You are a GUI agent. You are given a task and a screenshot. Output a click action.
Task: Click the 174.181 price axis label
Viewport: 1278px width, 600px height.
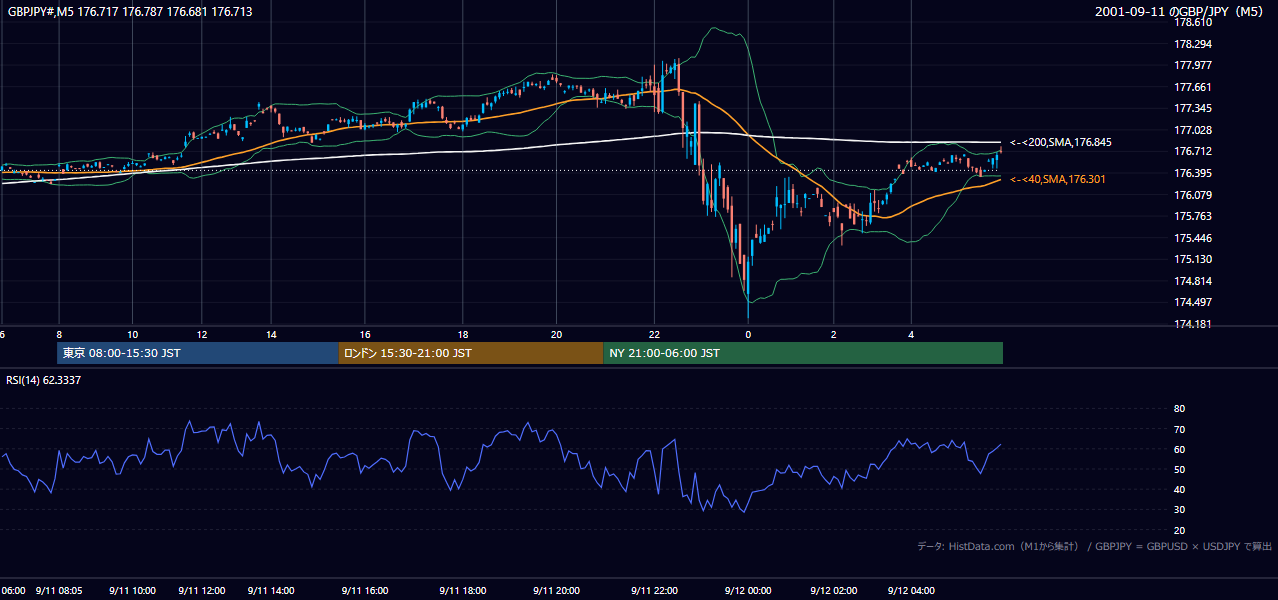point(1192,324)
